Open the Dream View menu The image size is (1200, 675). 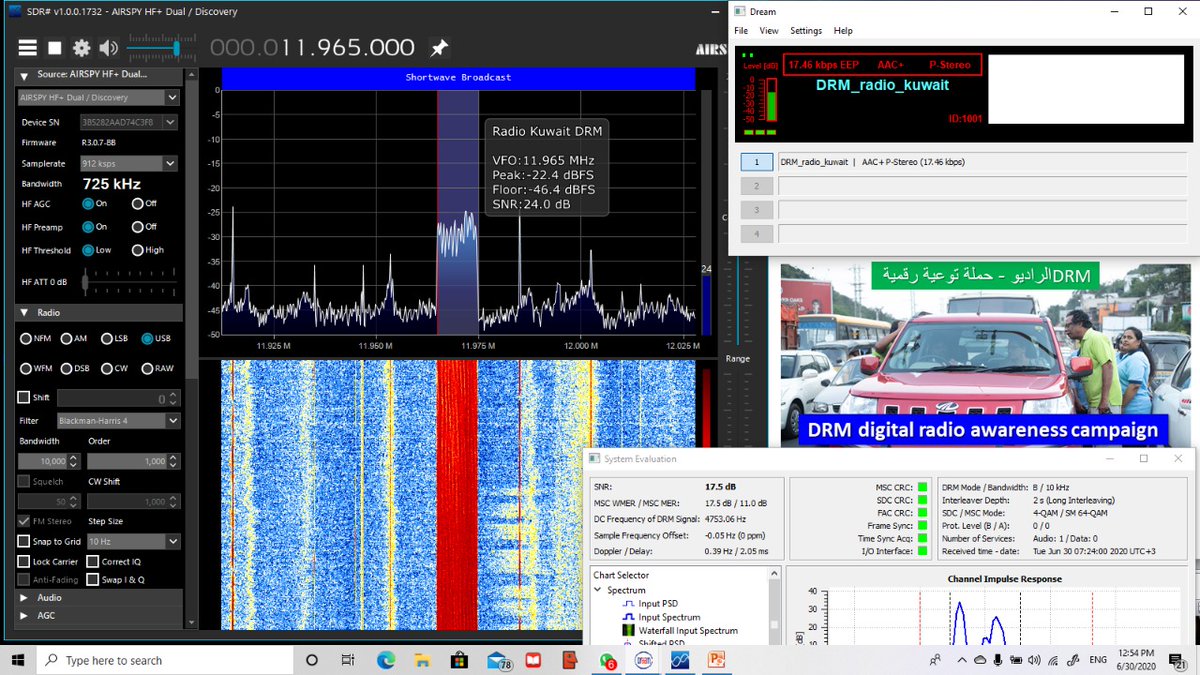click(769, 31)
